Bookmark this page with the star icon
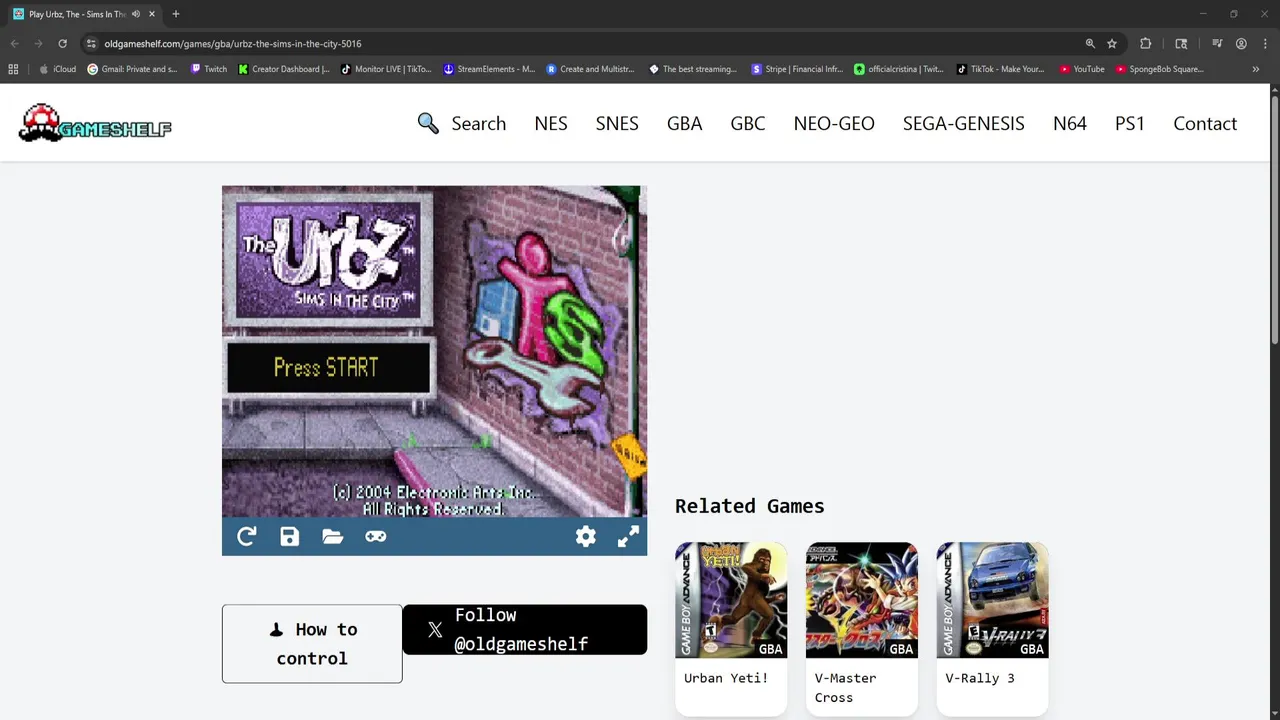Screen dimensions: 1280x720 pos(1112,44)
